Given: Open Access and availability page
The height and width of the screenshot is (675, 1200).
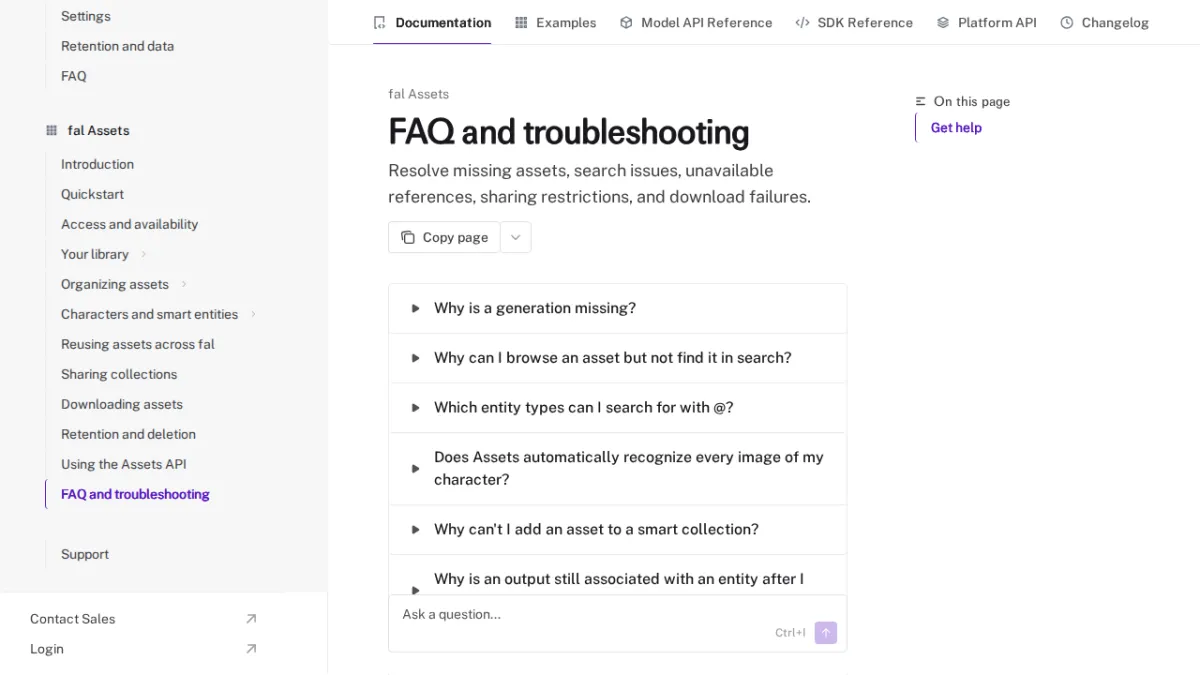Looking at the screenshot, I should pos(129,224).
